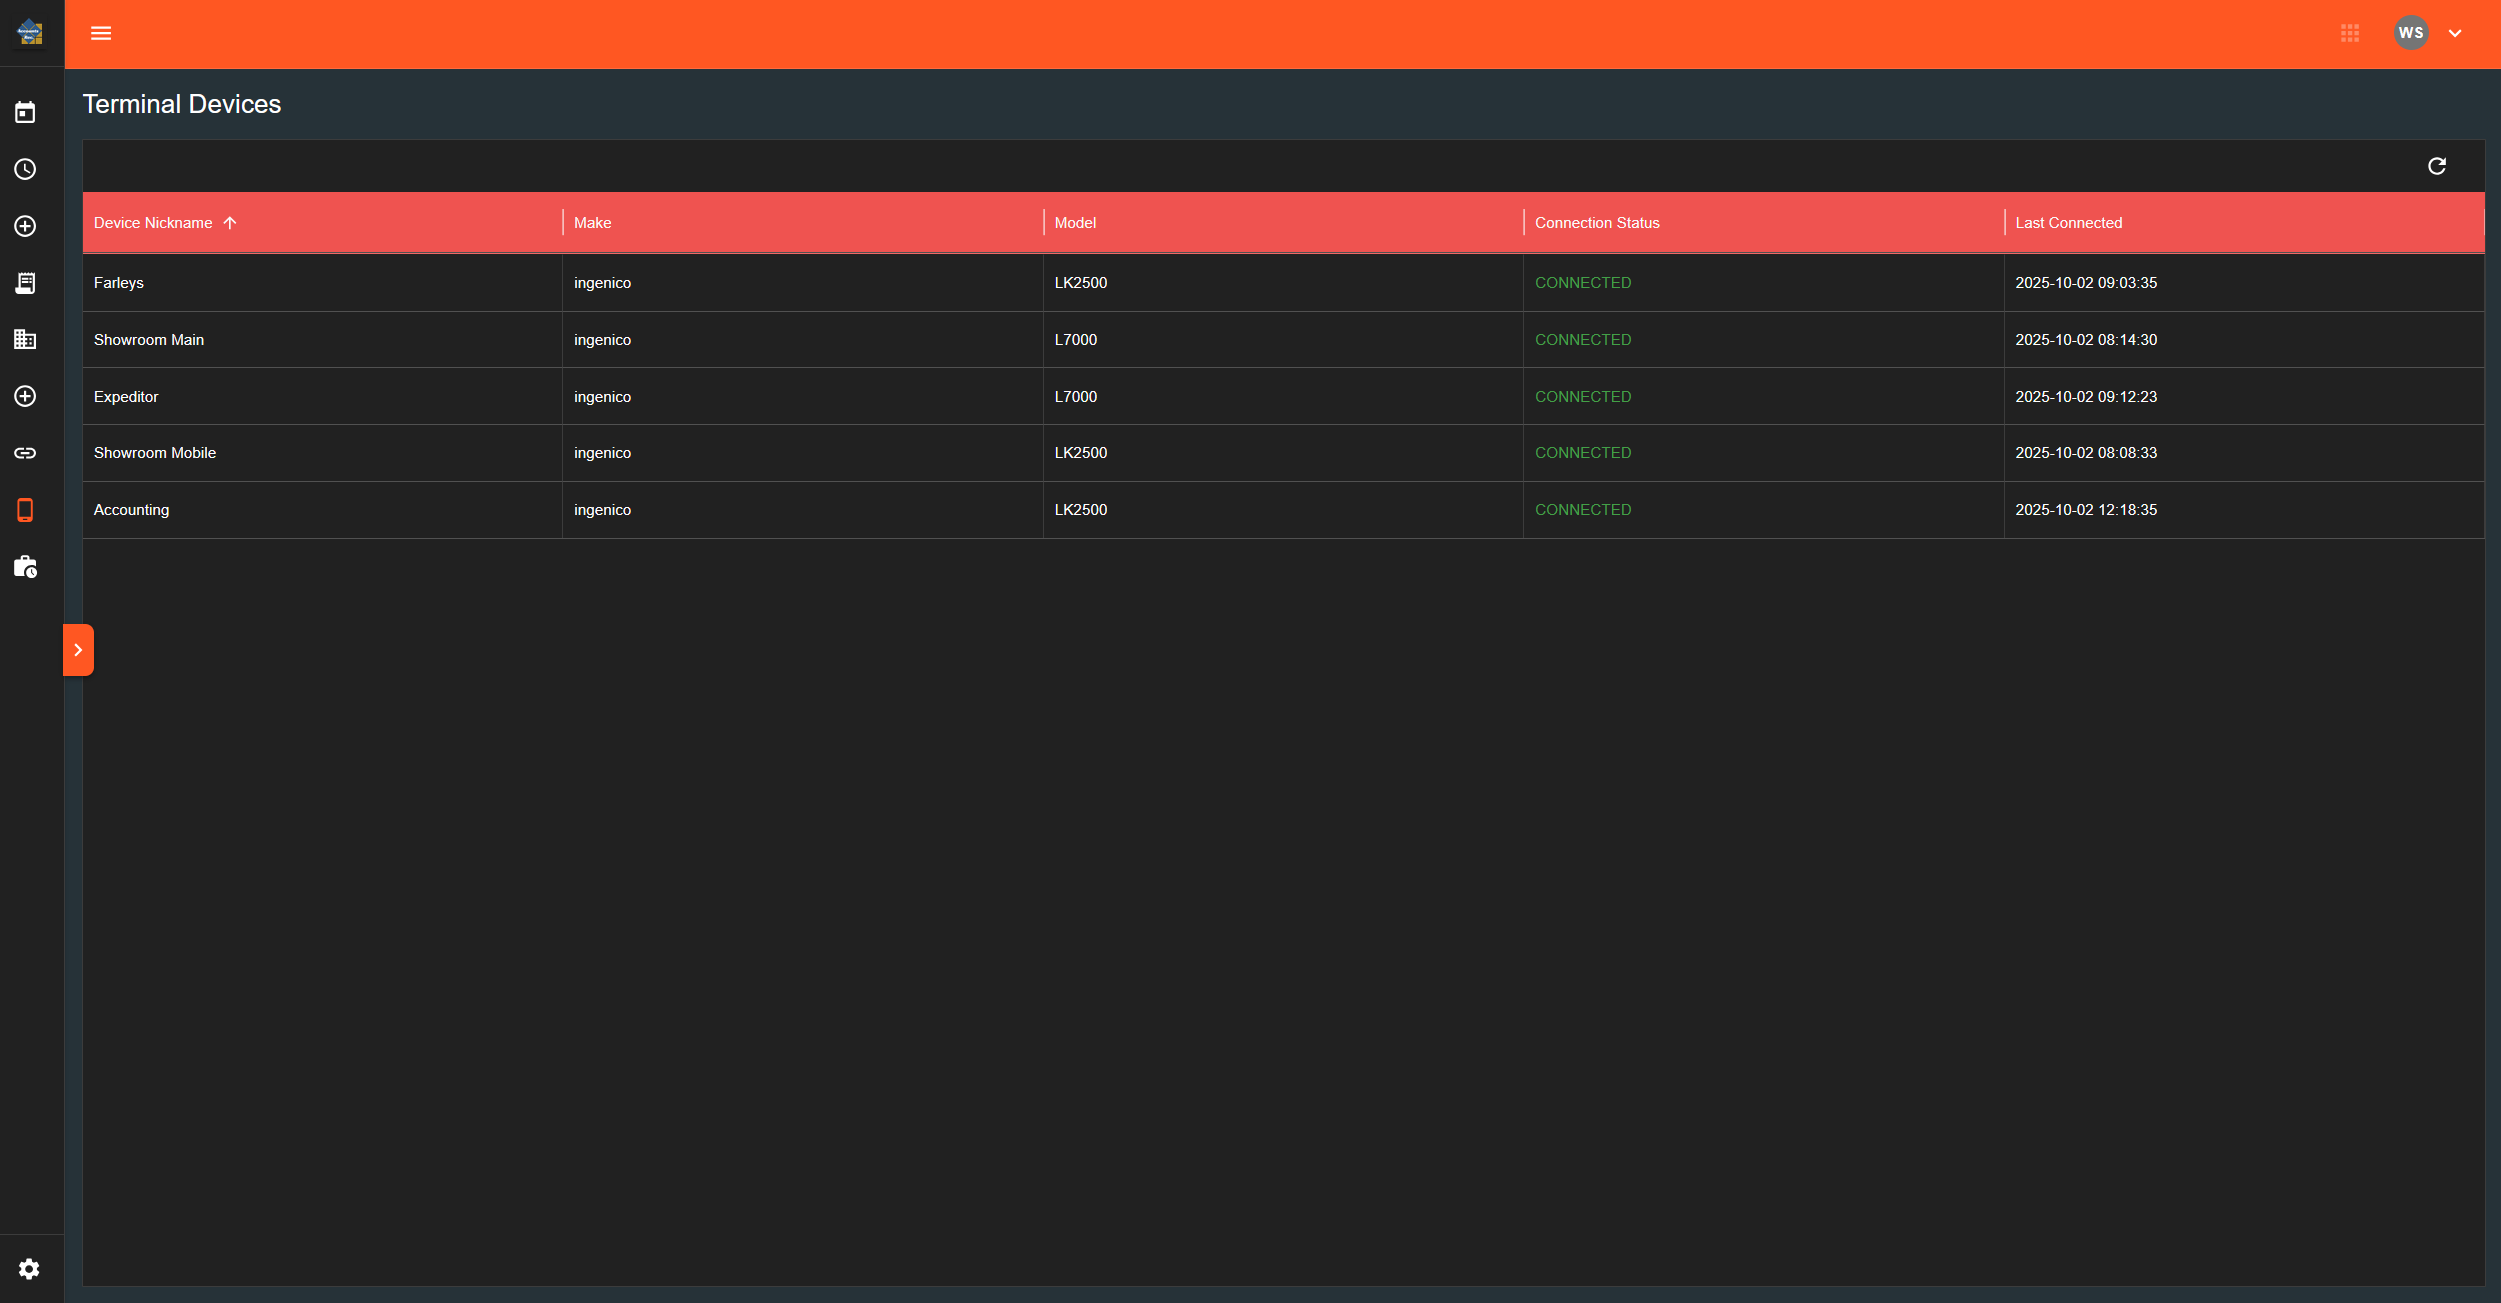Click the refresh icon above the devices table
The image size is (2501, 1303).
2437,165
